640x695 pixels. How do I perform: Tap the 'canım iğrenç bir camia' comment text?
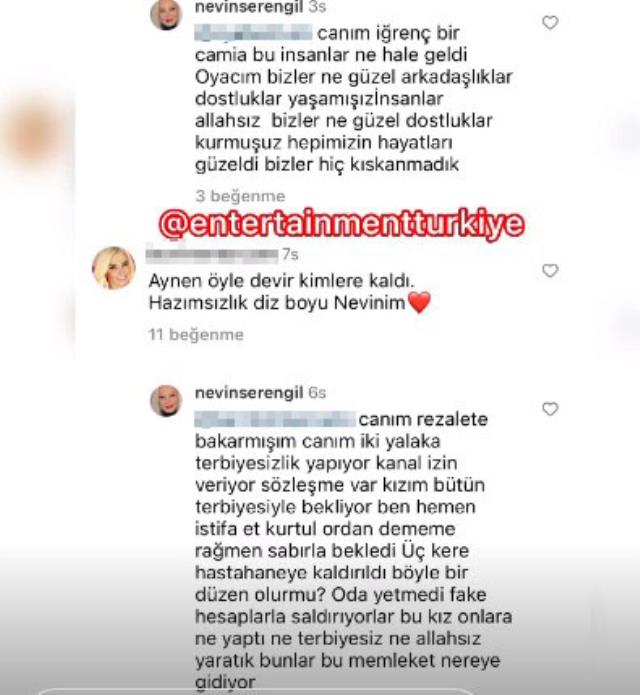coord(354,99)
